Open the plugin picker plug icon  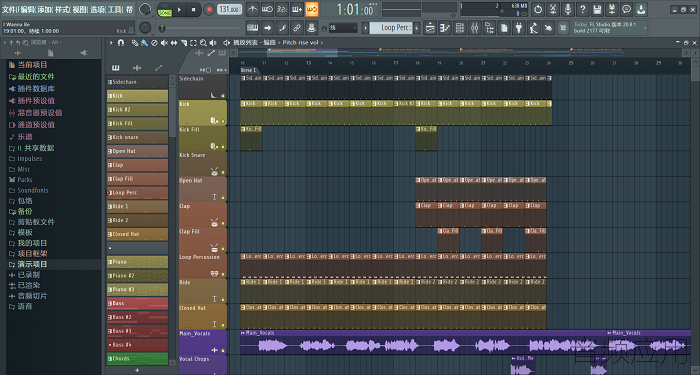[x=518, y=28]
